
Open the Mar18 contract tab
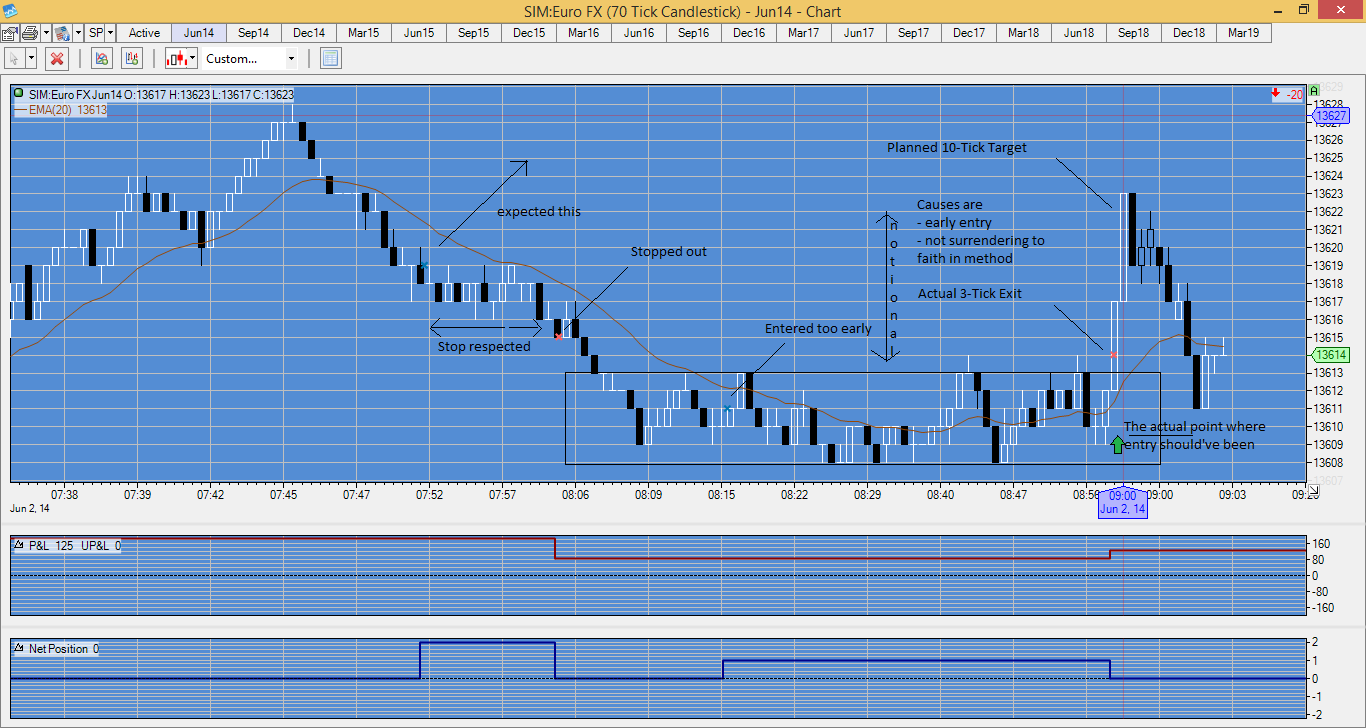click(1024, 33)
